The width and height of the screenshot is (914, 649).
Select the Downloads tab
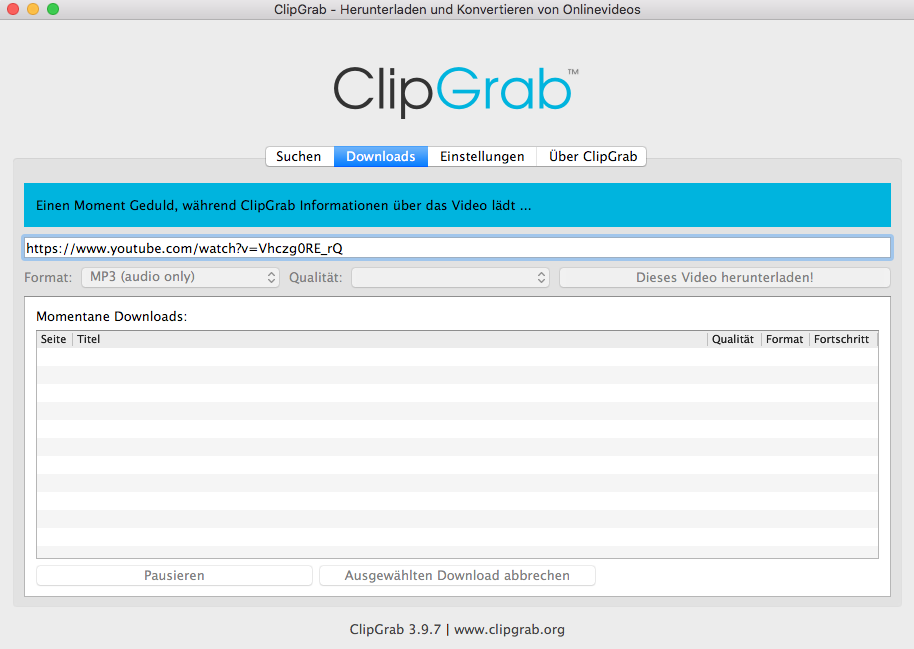[x=381, y=156]
